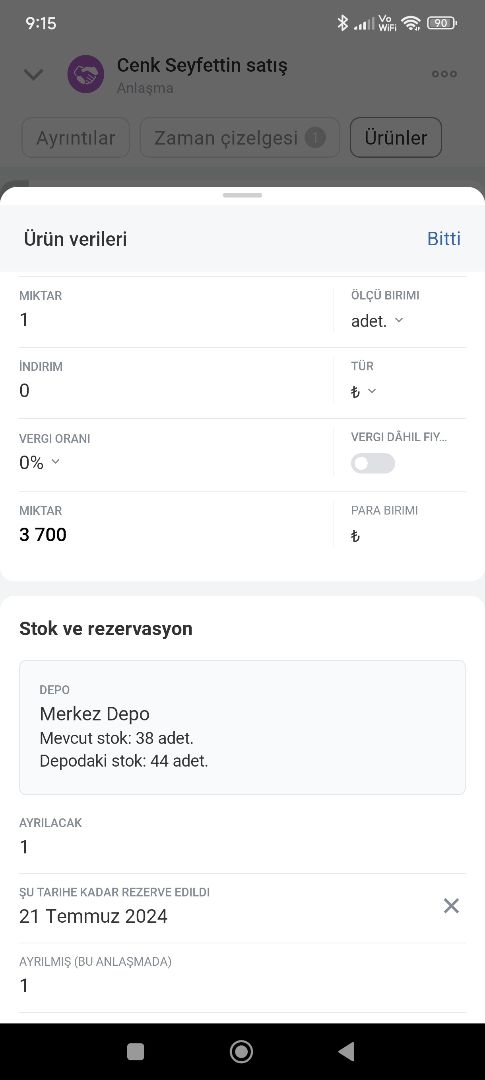The image size is (485, 1080).
Task: Tap the Zaman çizelgesi notification badge
Action: (x=315, y=138)
